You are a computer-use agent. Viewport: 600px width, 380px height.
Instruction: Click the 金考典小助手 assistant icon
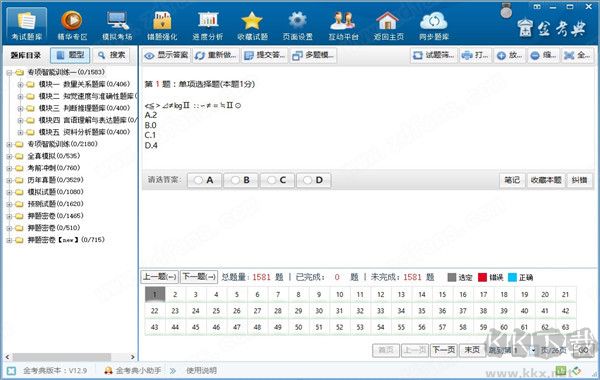tap(109, 370)
